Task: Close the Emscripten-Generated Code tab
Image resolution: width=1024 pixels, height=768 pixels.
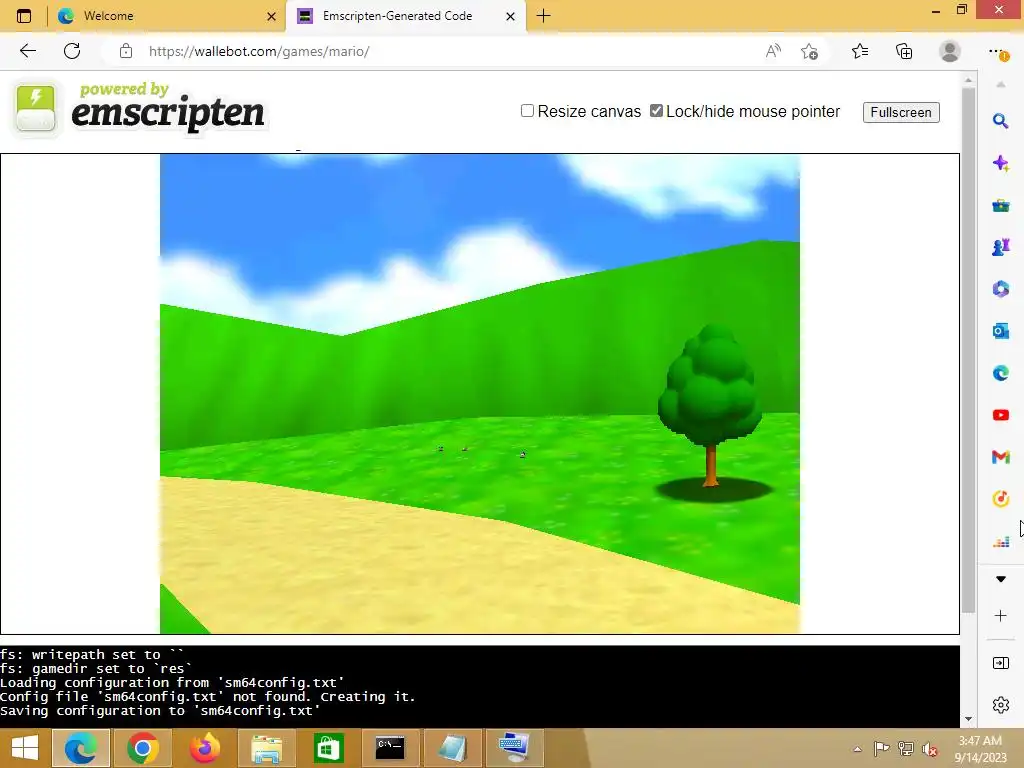Action: [x=511, y=16]
